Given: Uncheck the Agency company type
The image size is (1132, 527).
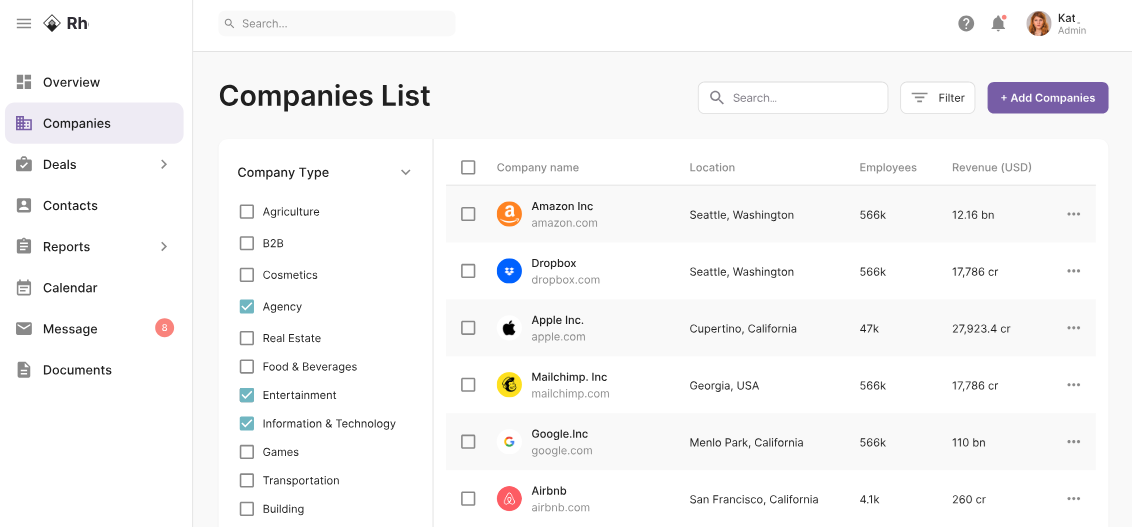Looking at the screenshot, I should pyautogui.click(x=247, y=307).
